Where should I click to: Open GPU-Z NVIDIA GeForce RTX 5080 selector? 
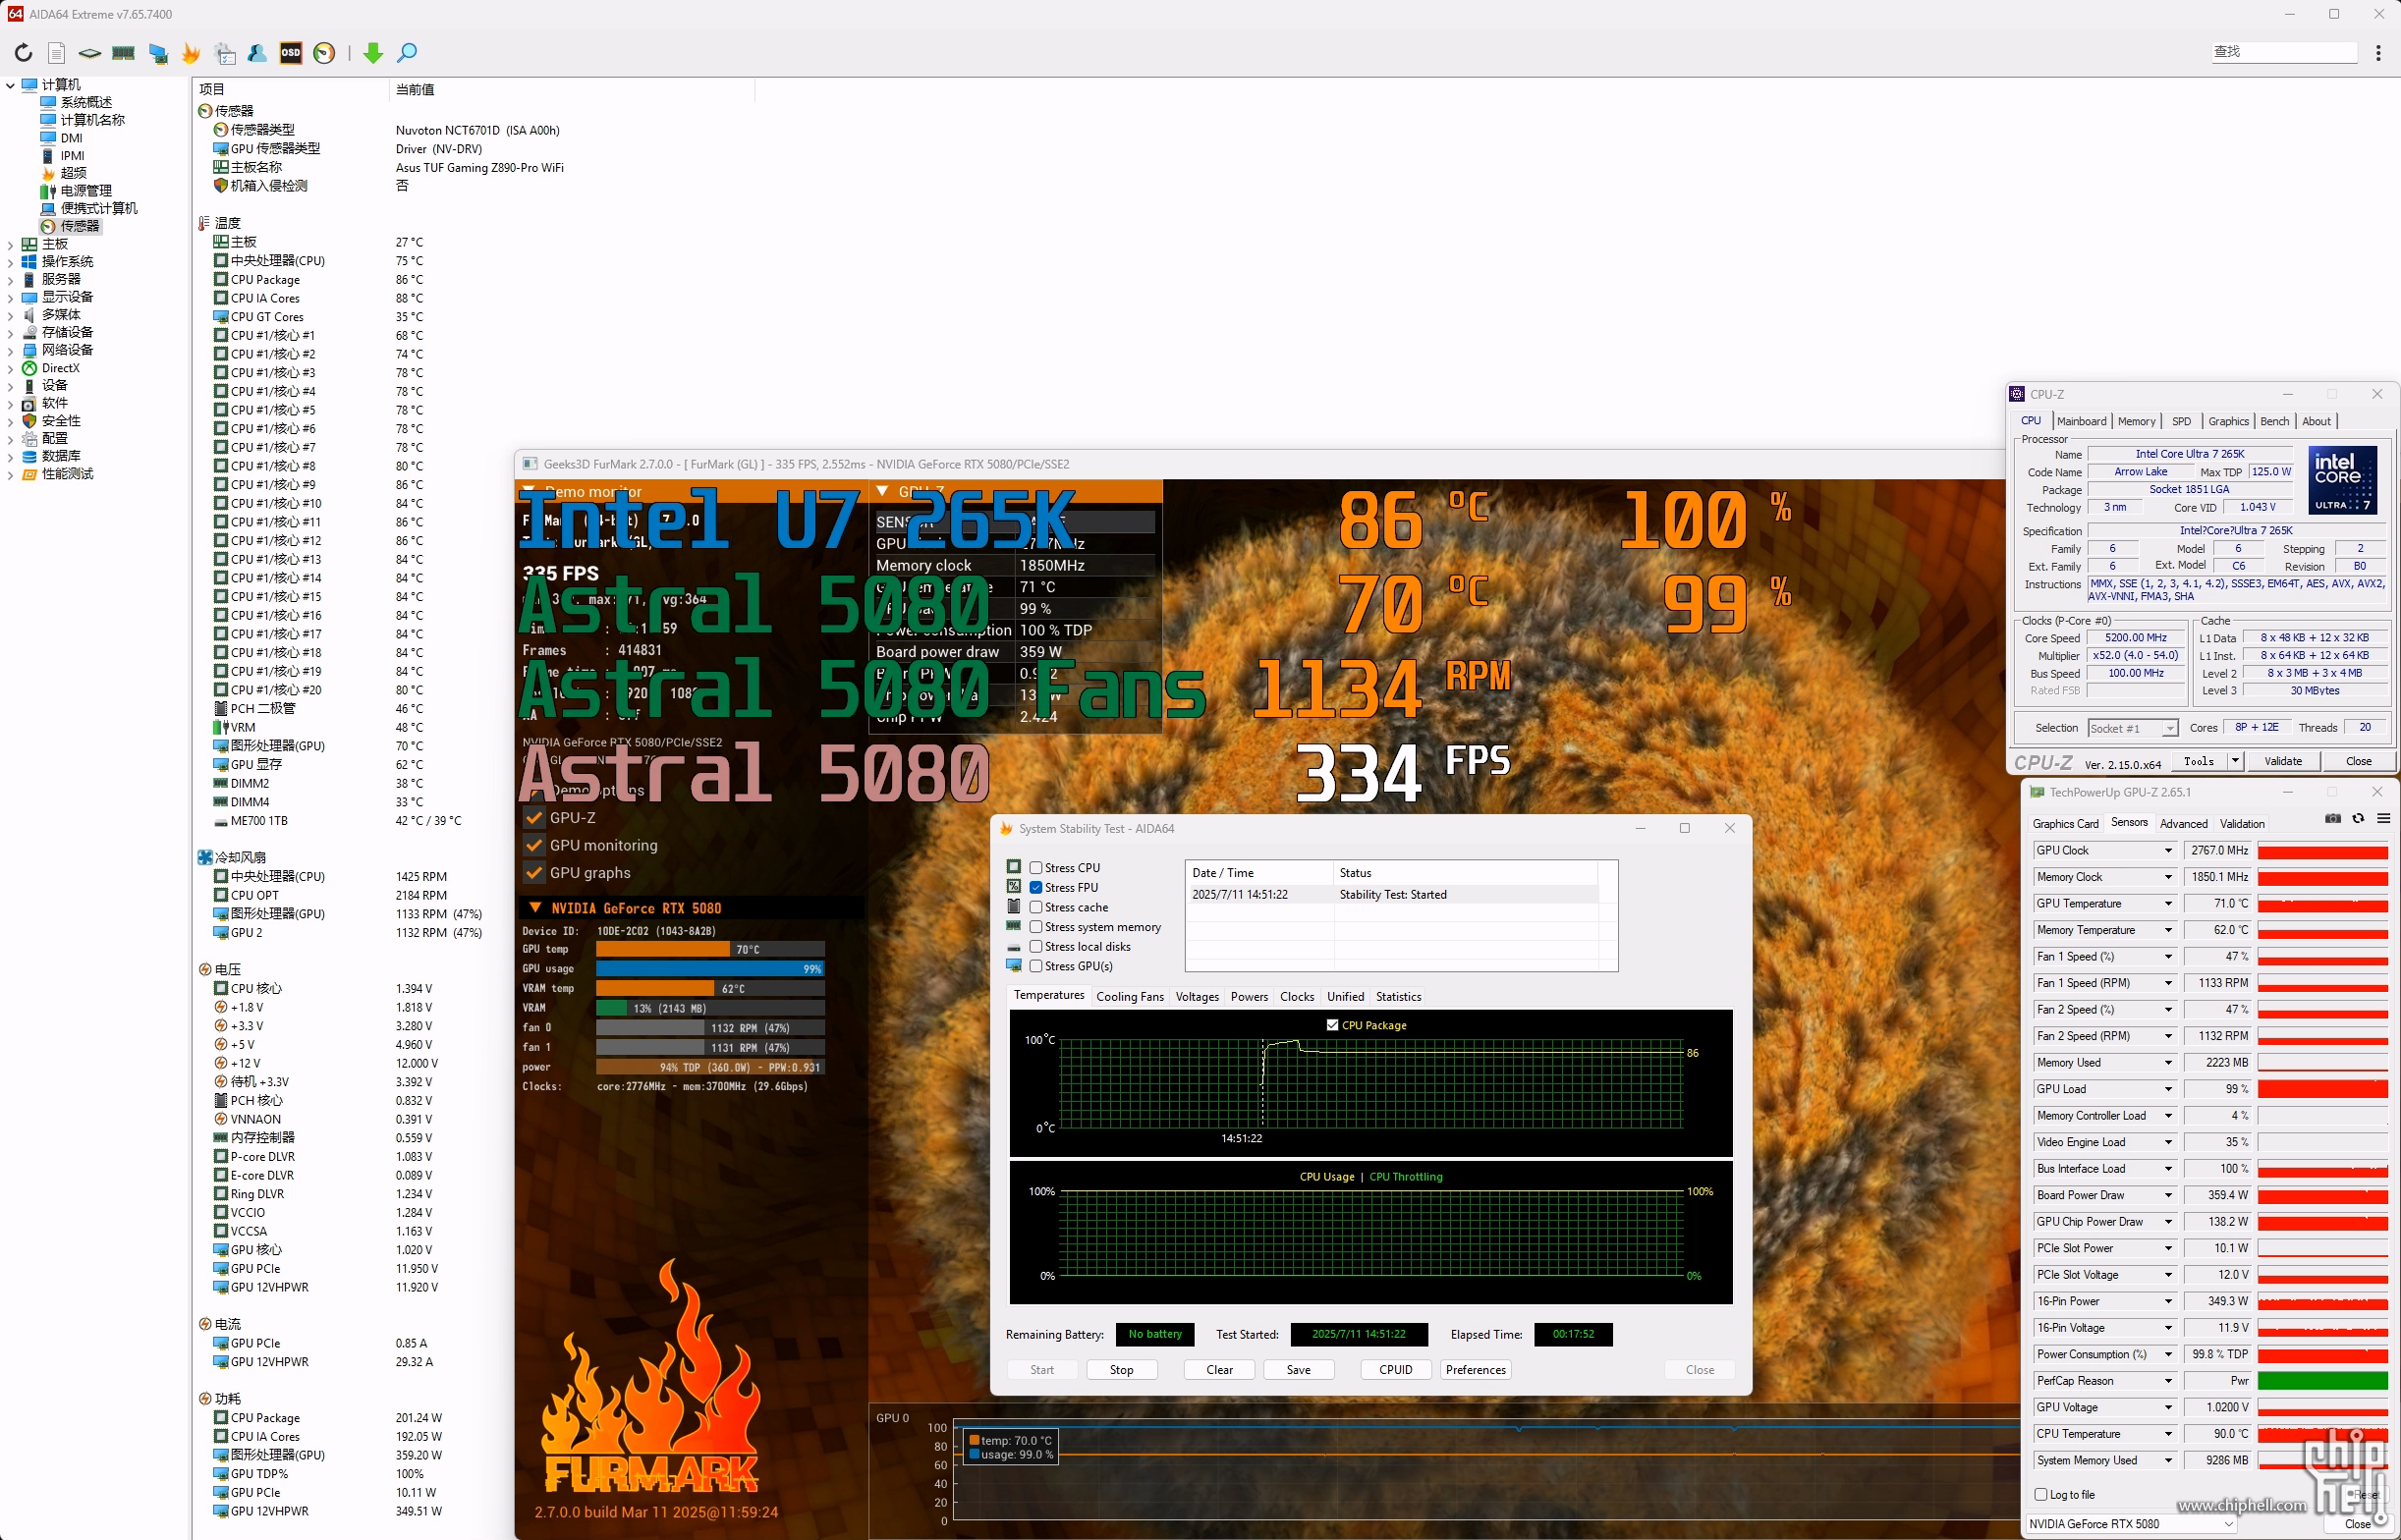coord(2131,1524)
